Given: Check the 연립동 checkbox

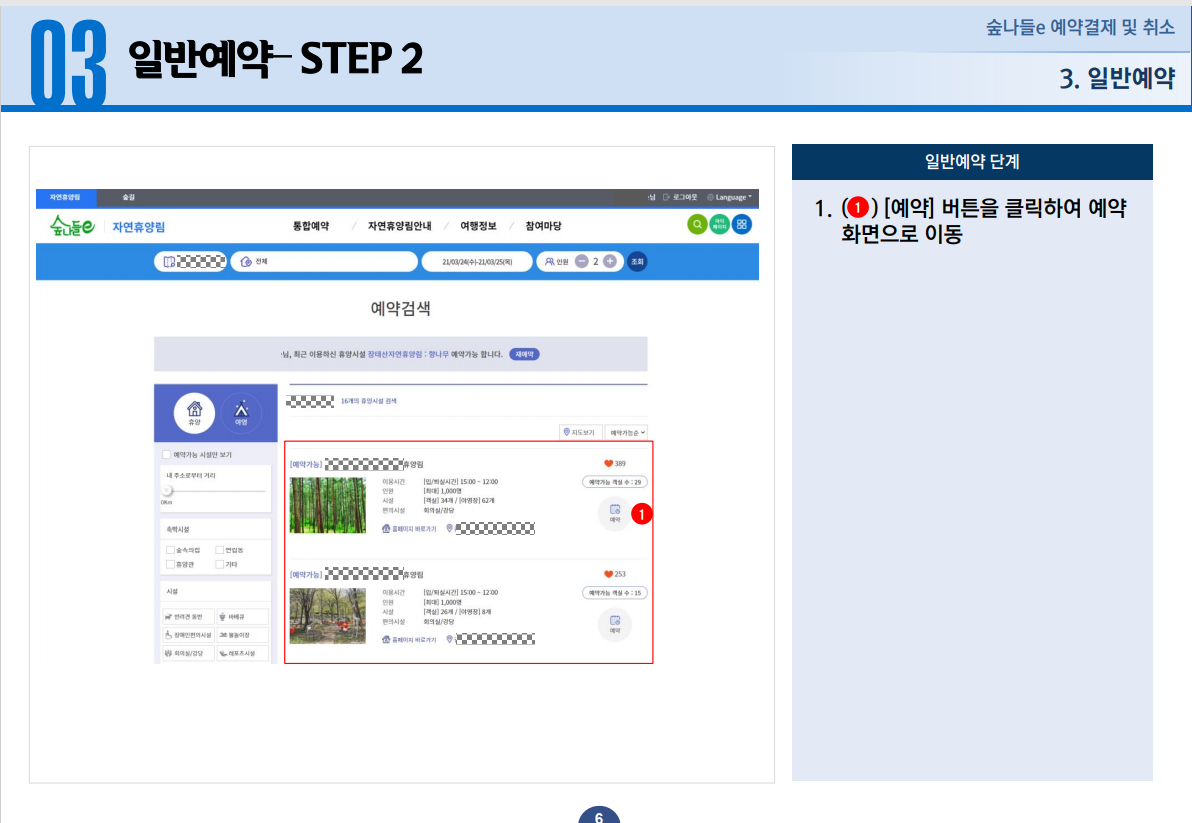Looking at the screenshot, I should pos(220,549).
